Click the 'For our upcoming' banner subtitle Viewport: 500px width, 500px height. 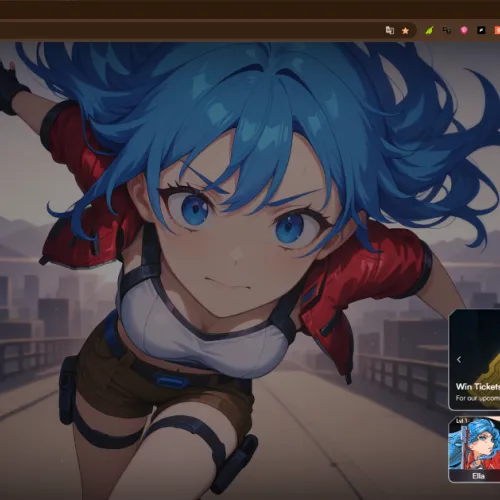pos(478,398)
